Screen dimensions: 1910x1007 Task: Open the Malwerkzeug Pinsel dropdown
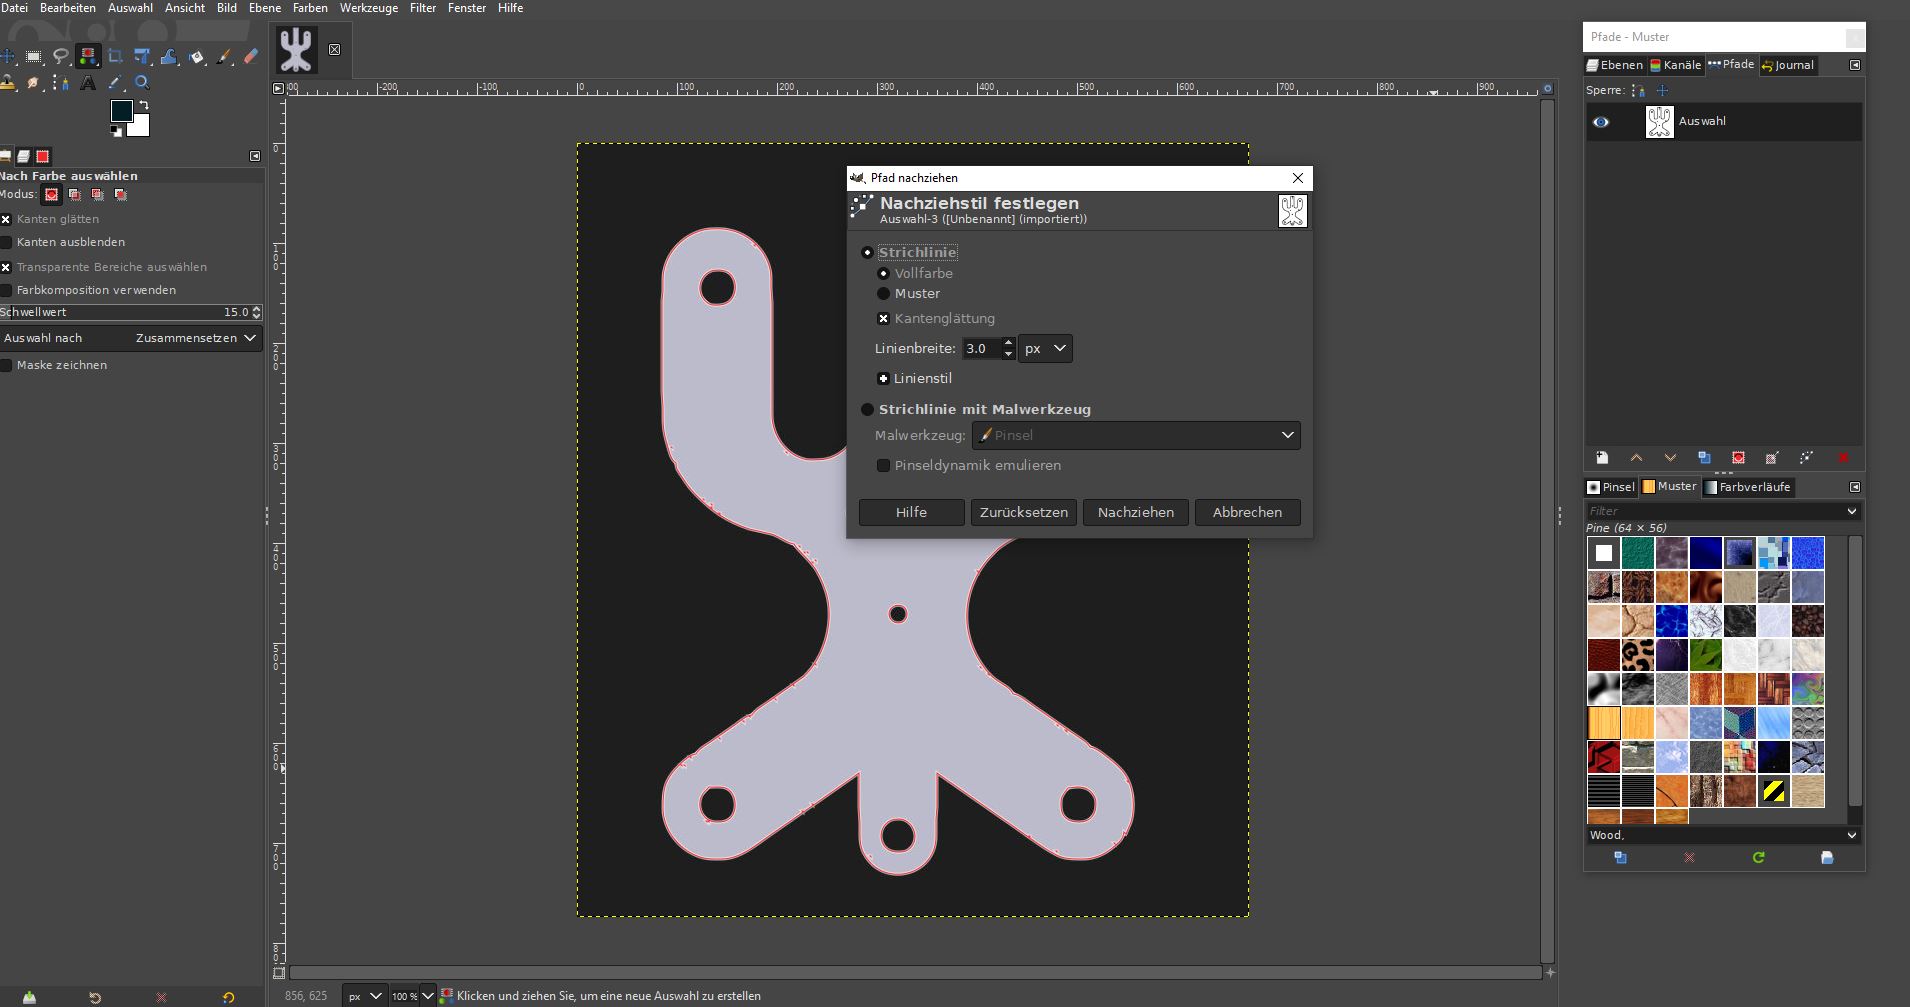tap(1136, 435)
